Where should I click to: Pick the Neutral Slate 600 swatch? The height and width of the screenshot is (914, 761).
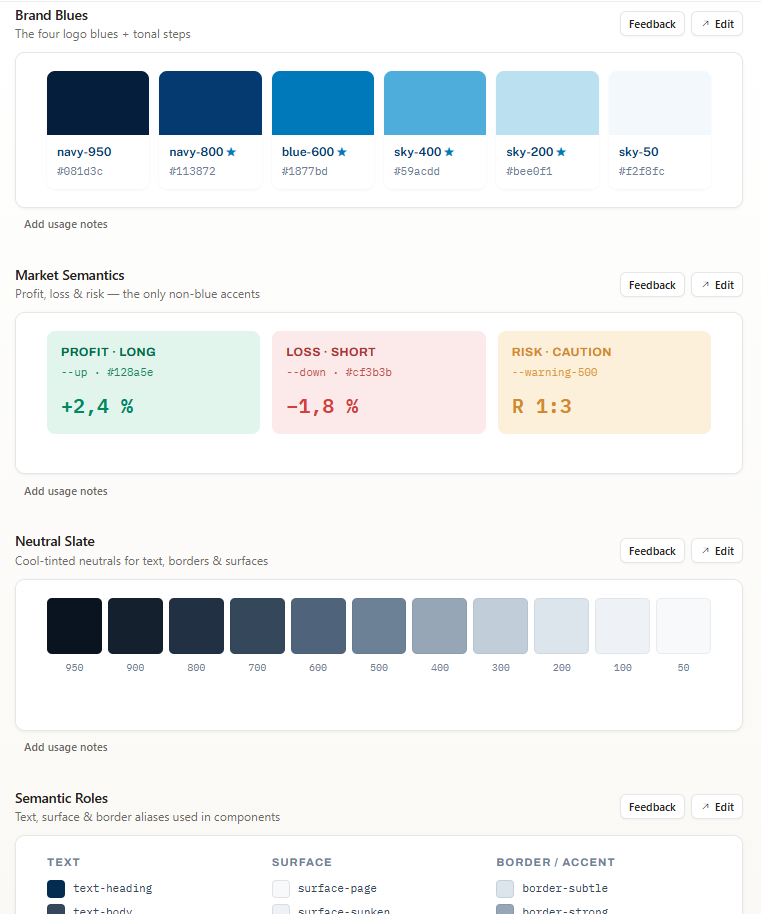[x=318, y=626]
